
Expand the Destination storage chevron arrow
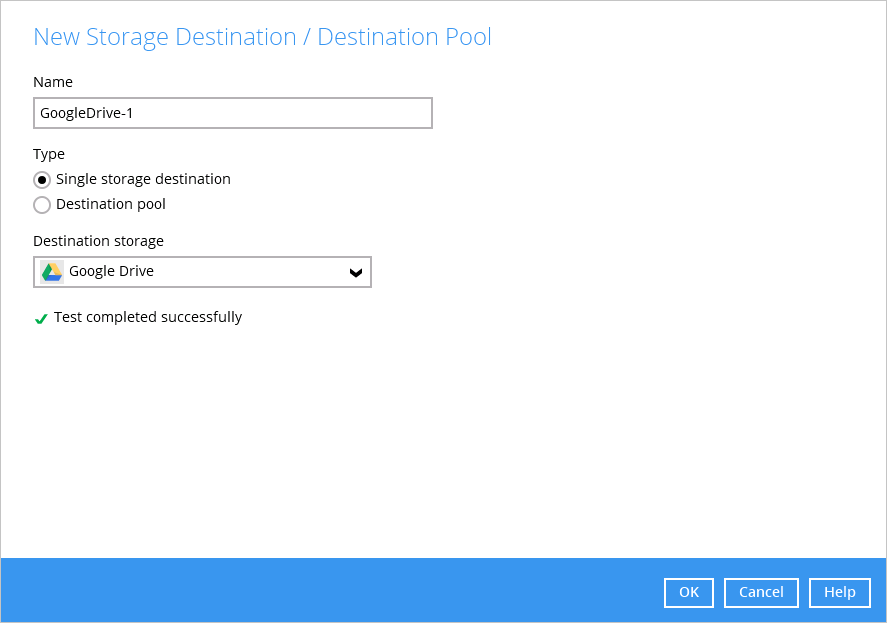point(356,273)
